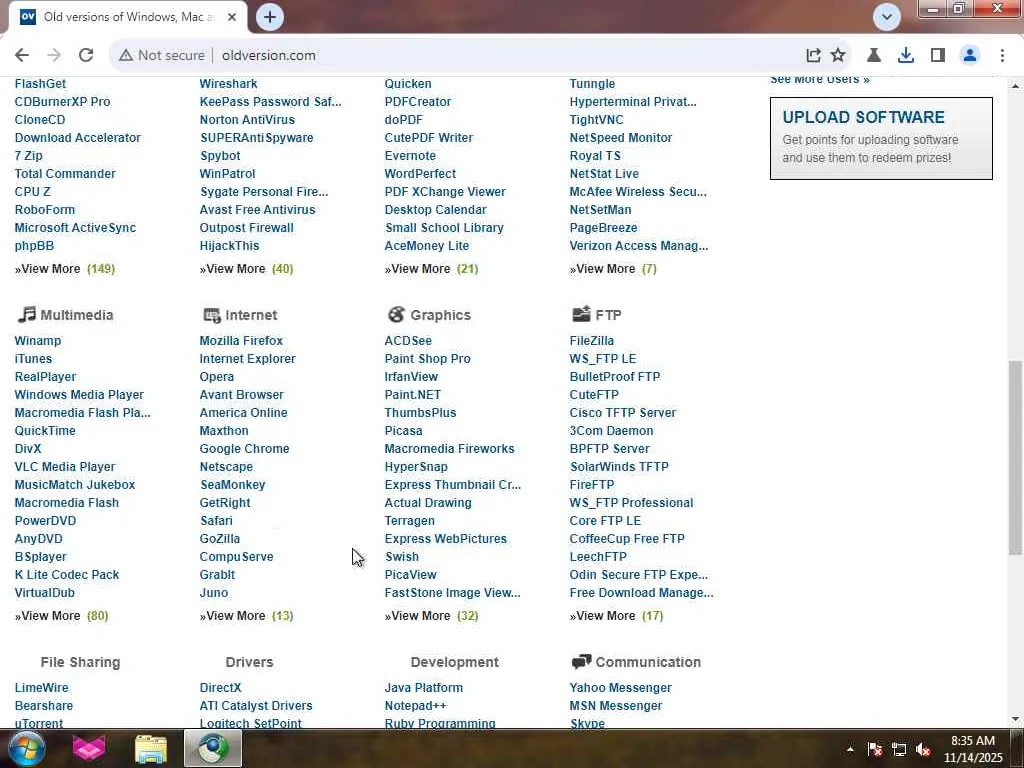Open the VLC Media Player link
This screenshot has width=1024, height=768.
tap(65, 467)
